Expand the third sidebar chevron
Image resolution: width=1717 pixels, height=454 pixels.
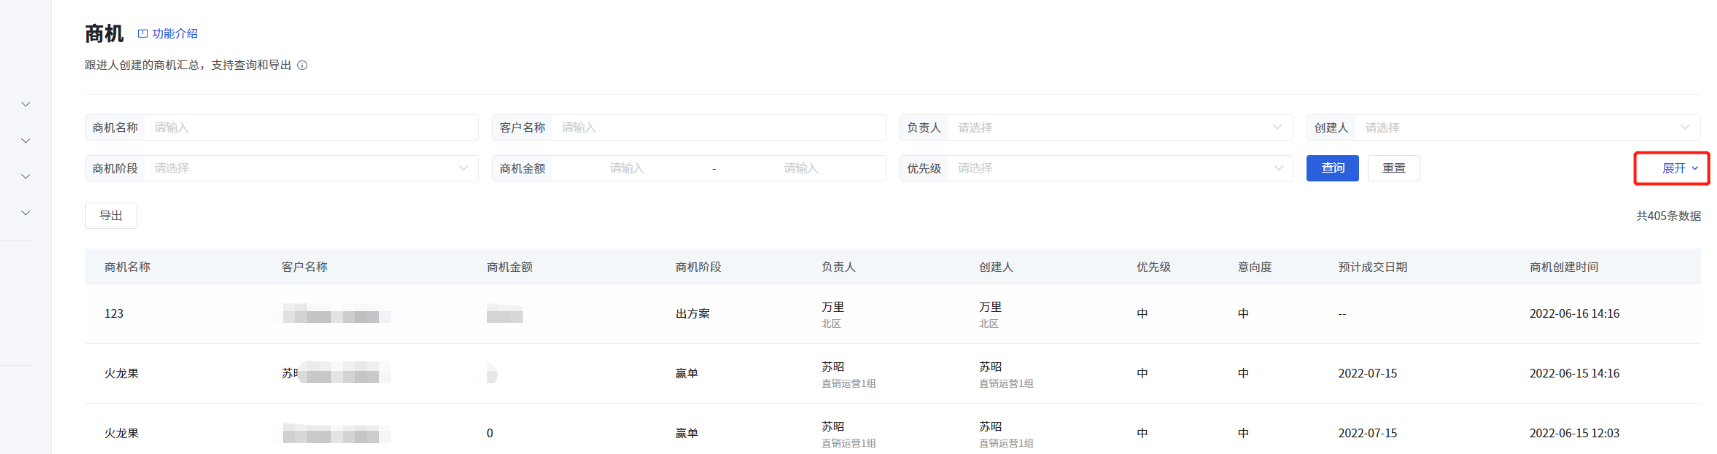click(x=26, y=177)
